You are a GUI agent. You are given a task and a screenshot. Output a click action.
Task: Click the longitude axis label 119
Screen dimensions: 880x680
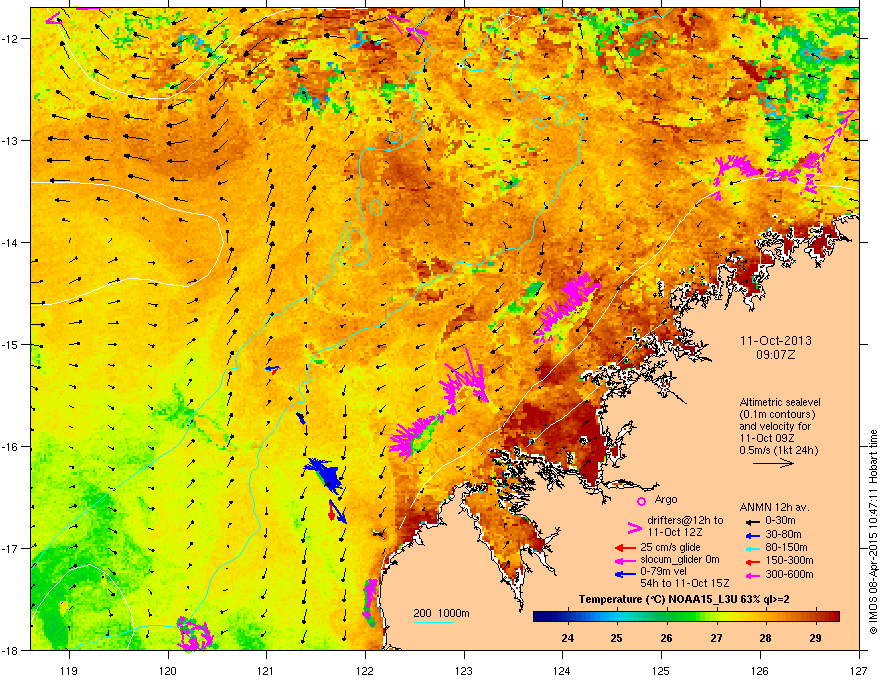[x=69, y=670]
